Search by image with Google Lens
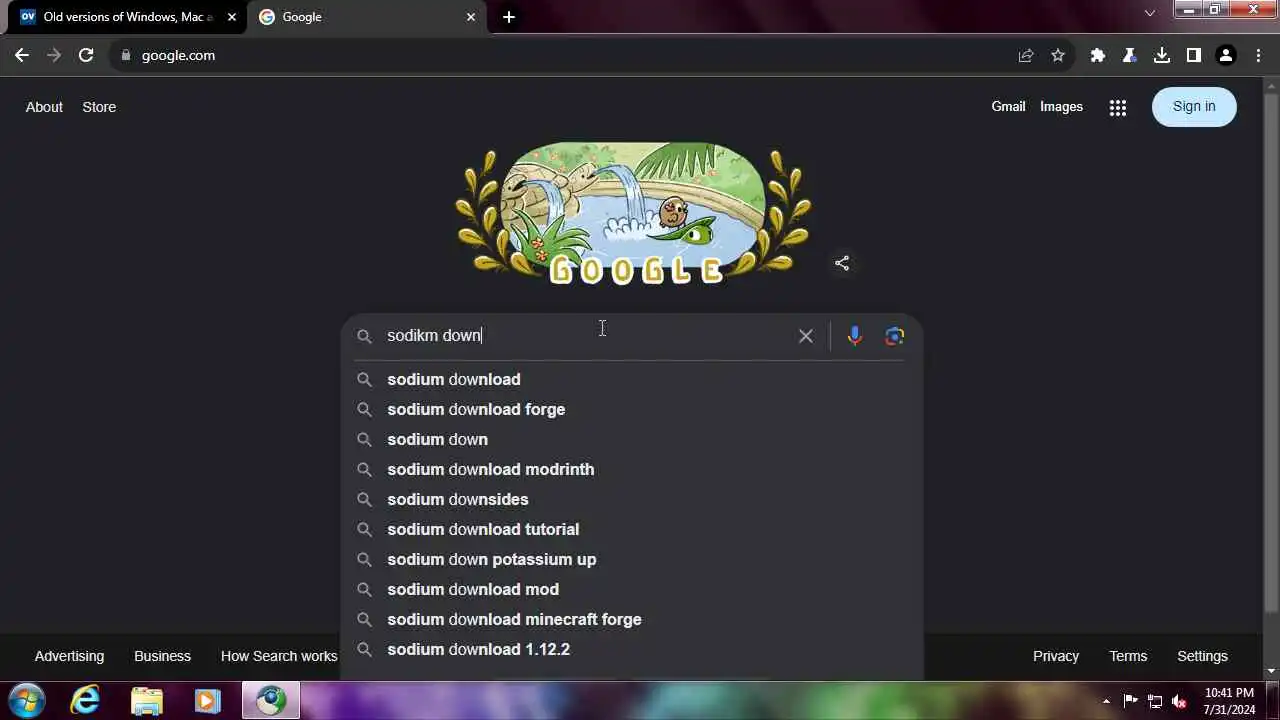 895,336
